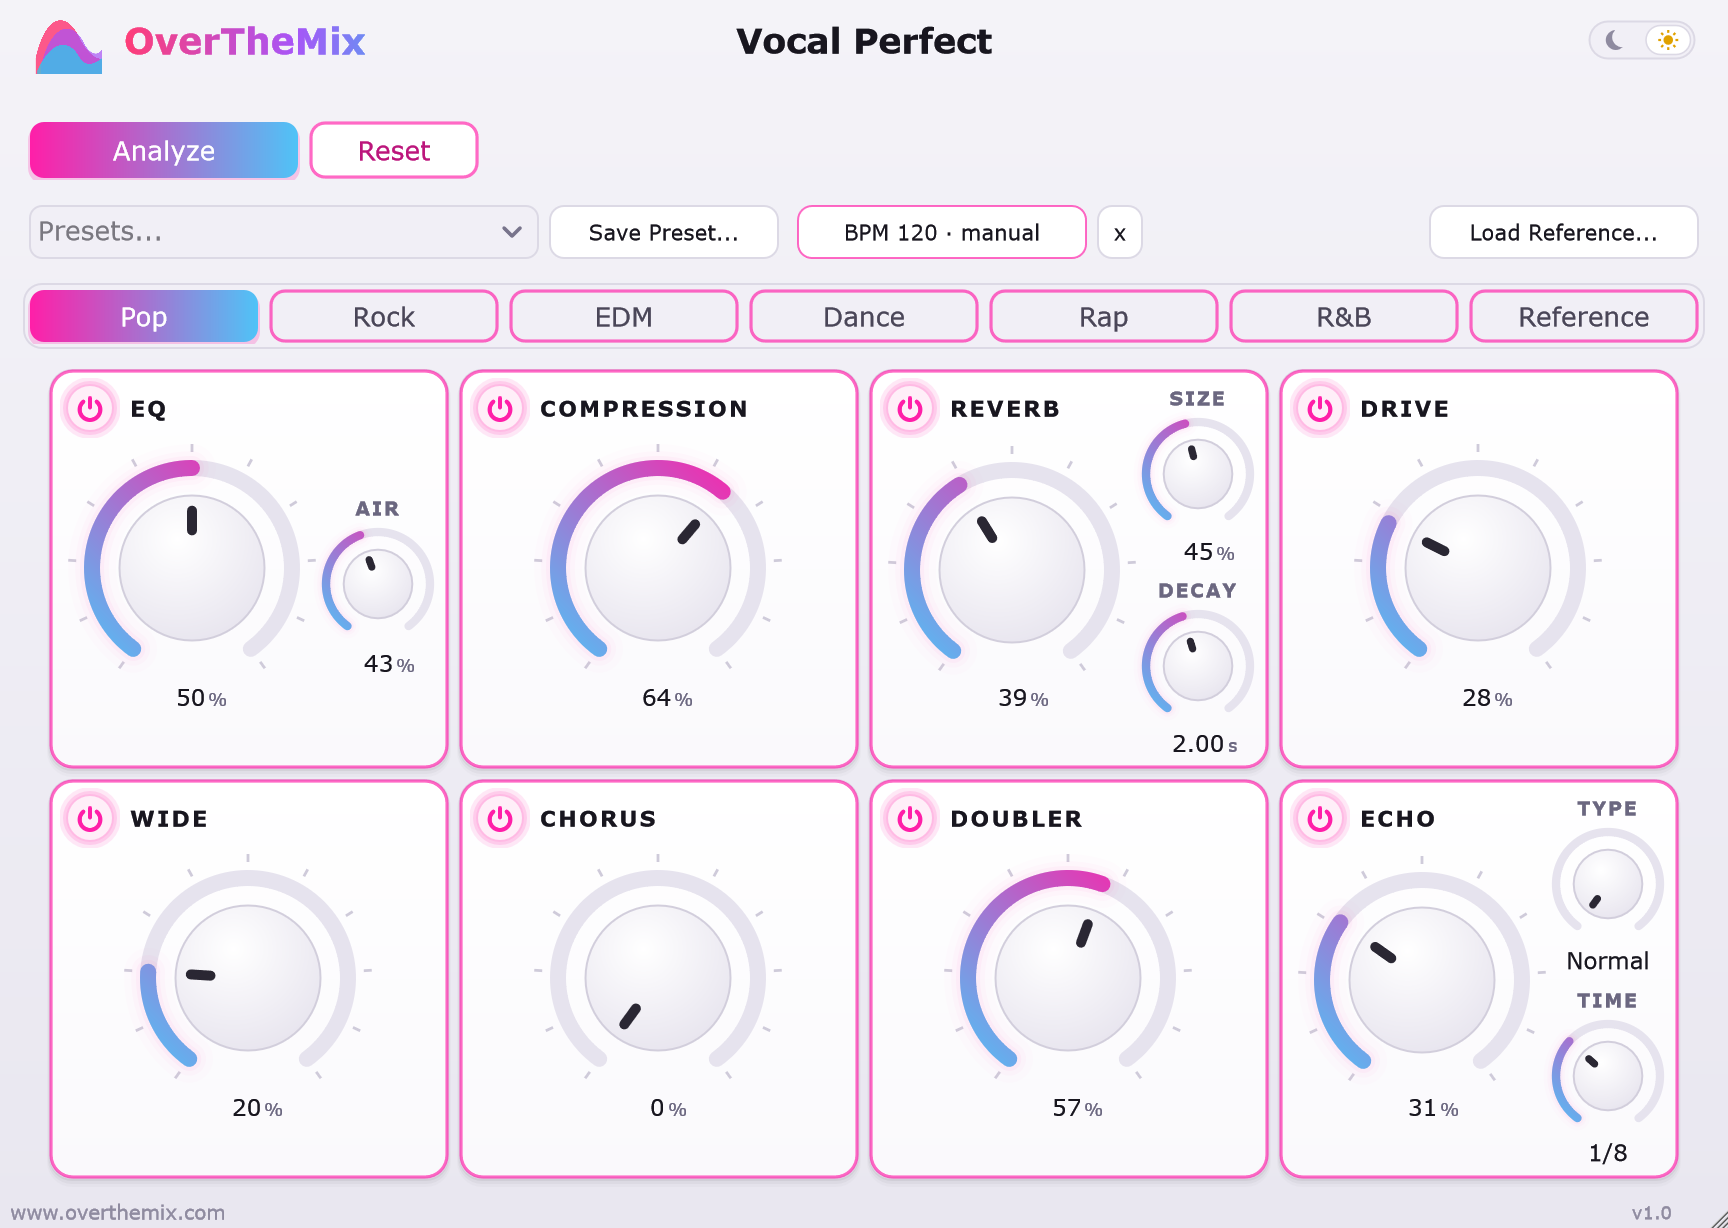Click the Analyze button

(164, 151)
